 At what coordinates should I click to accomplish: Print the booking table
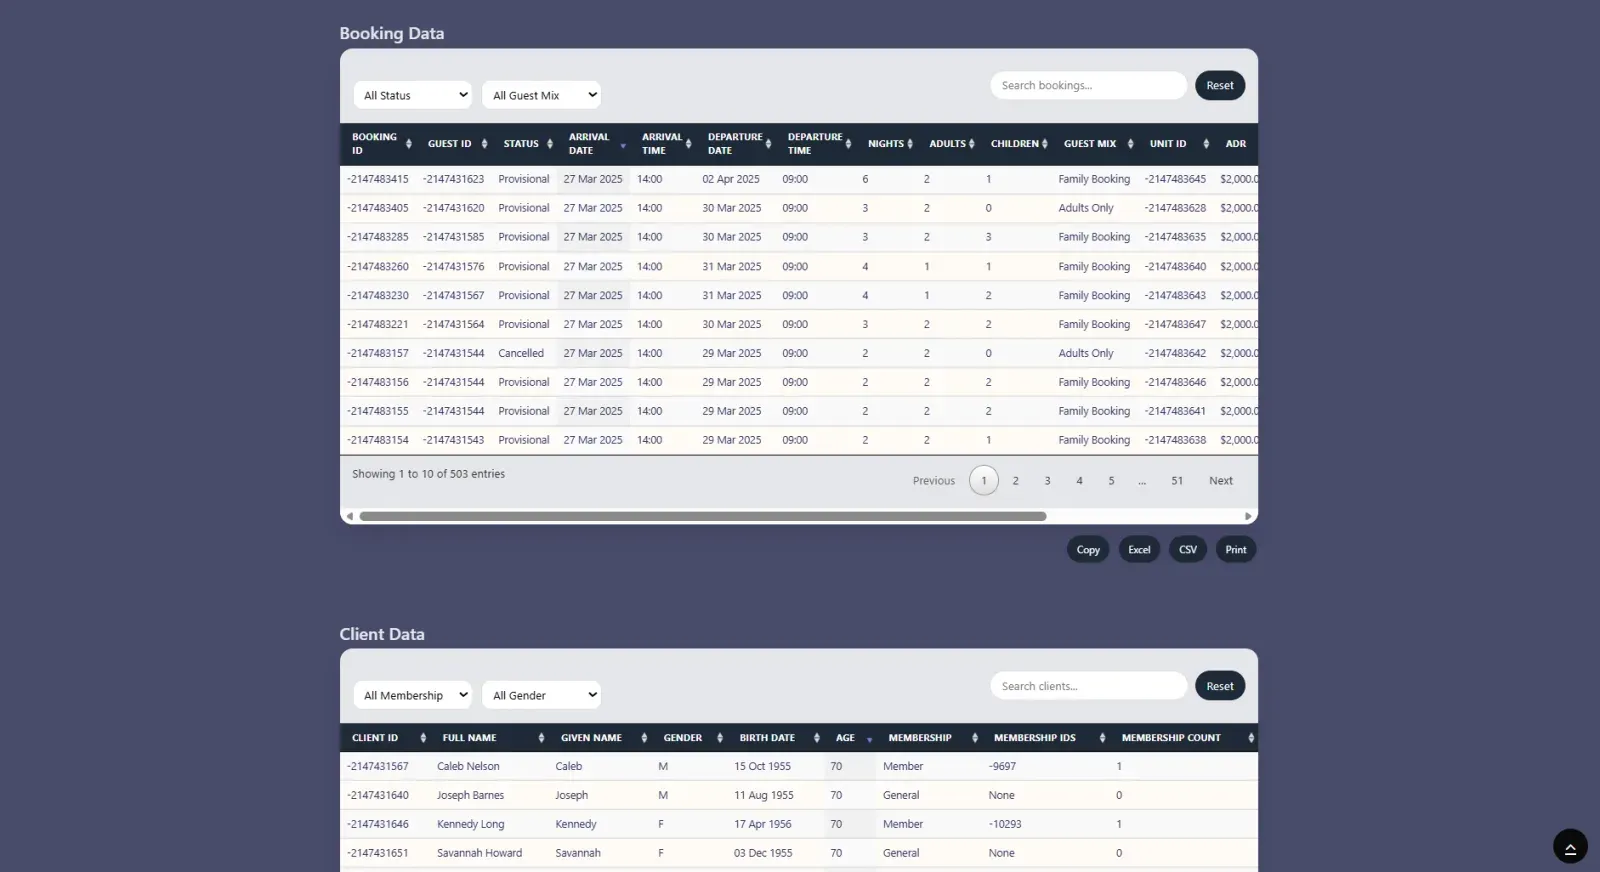1235,550
